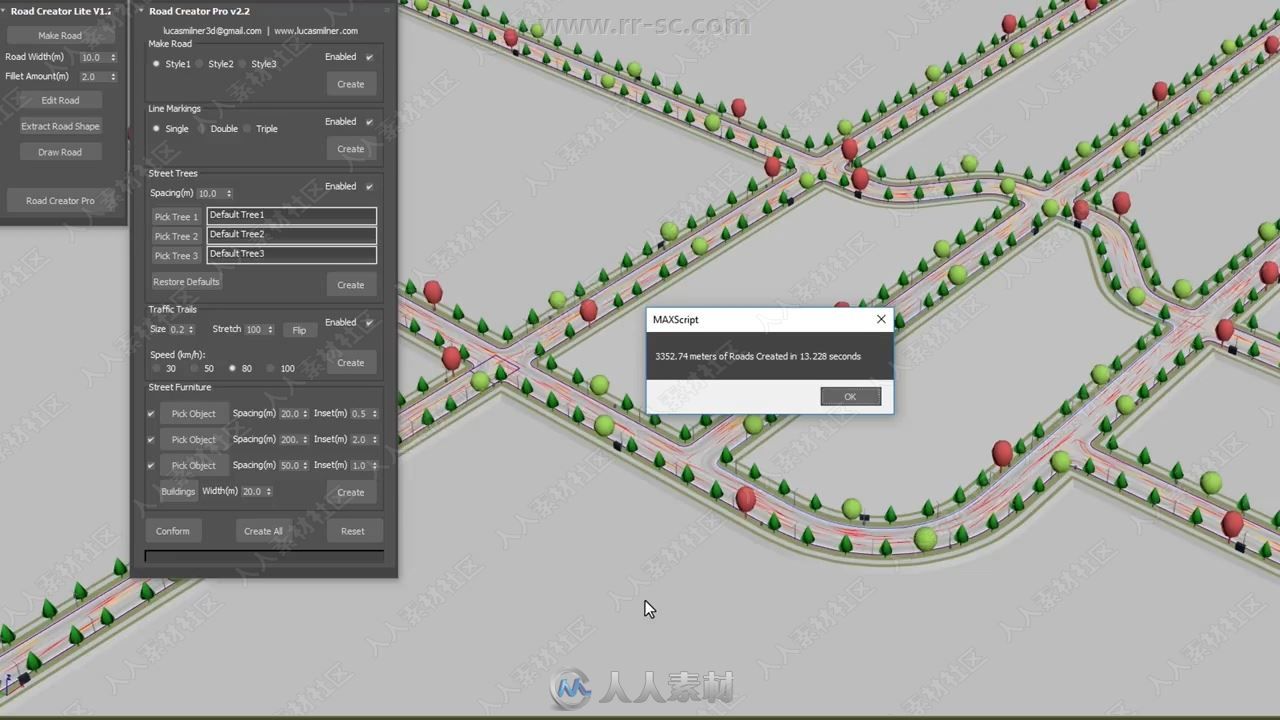Select Triple line markings
Viewport: 1280px width, 720px height.
pos(247,129)
